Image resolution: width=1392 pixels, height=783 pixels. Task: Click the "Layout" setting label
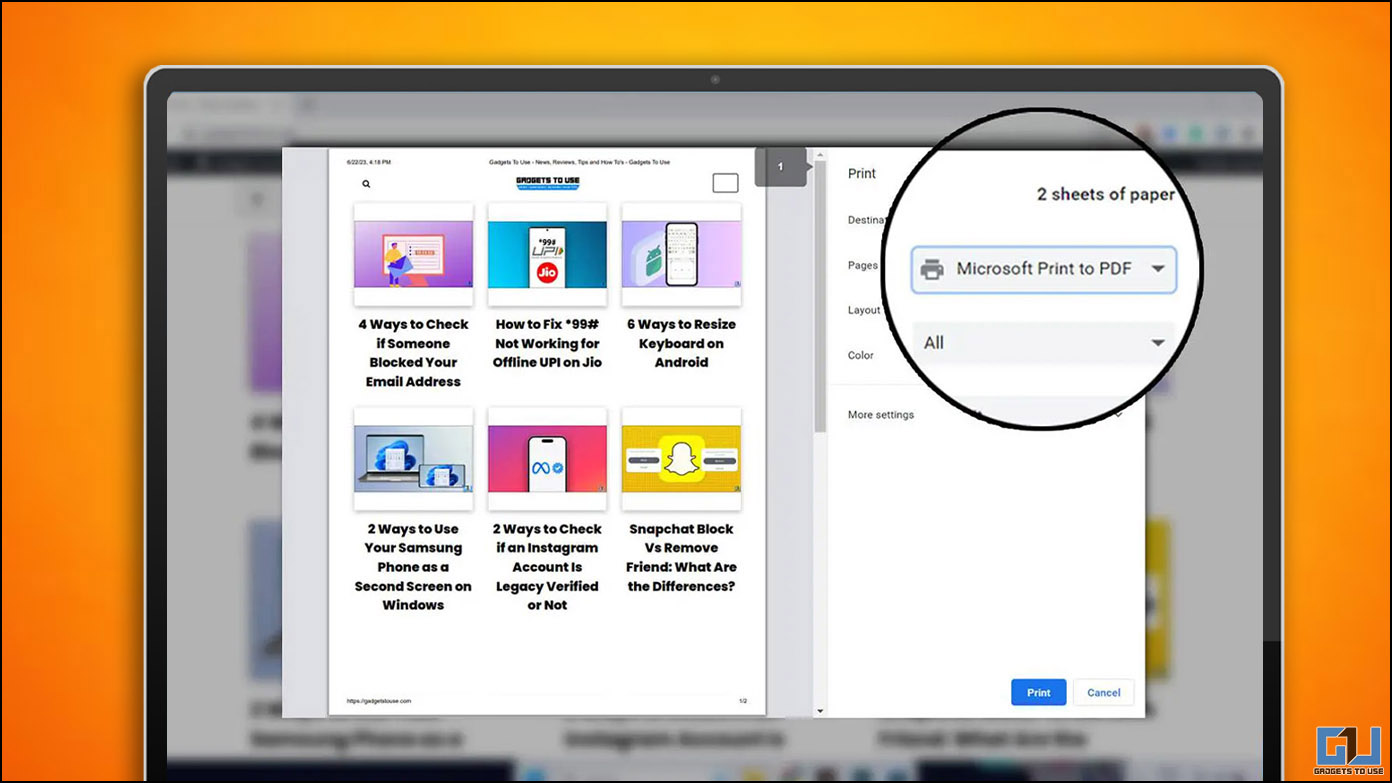pyautogui.click(x=864, y=310)
